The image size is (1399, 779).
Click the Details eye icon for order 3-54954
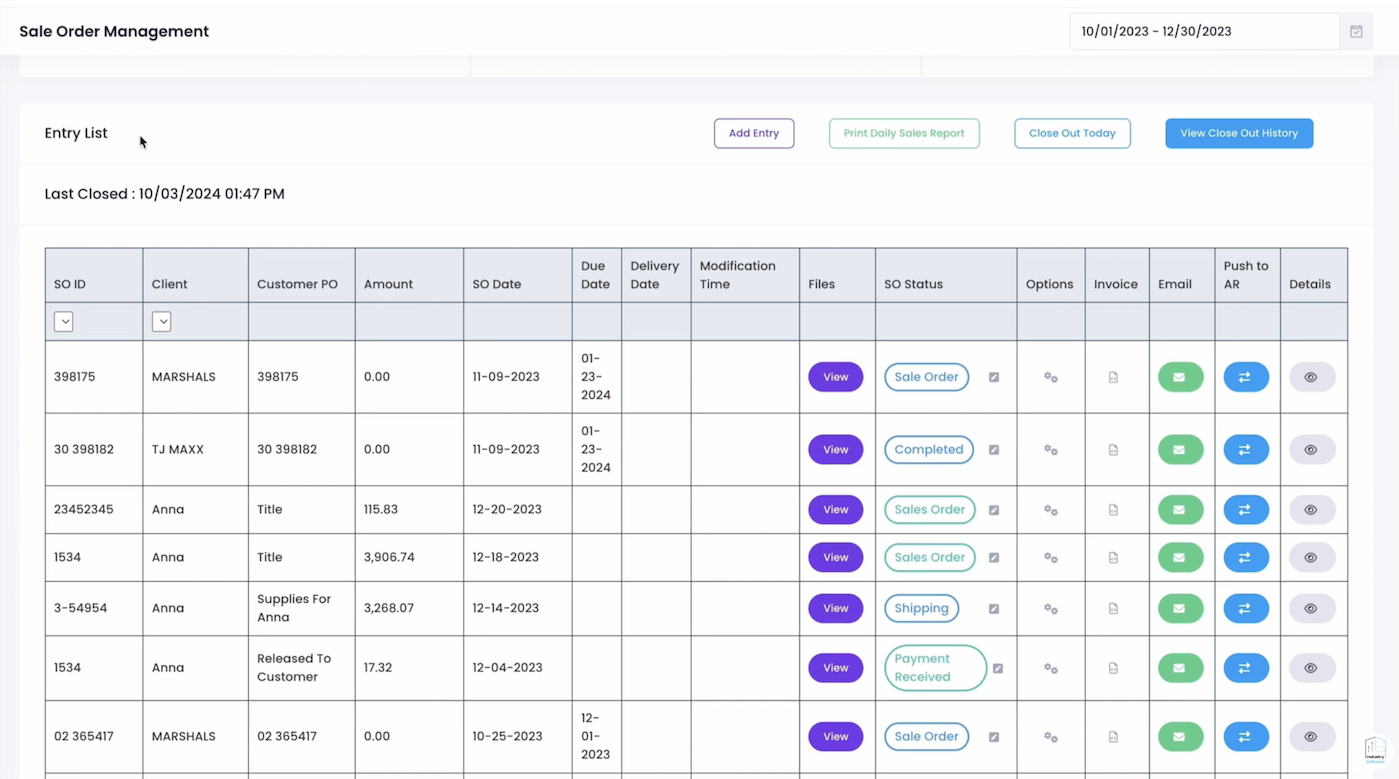[x=1310, y=608]
